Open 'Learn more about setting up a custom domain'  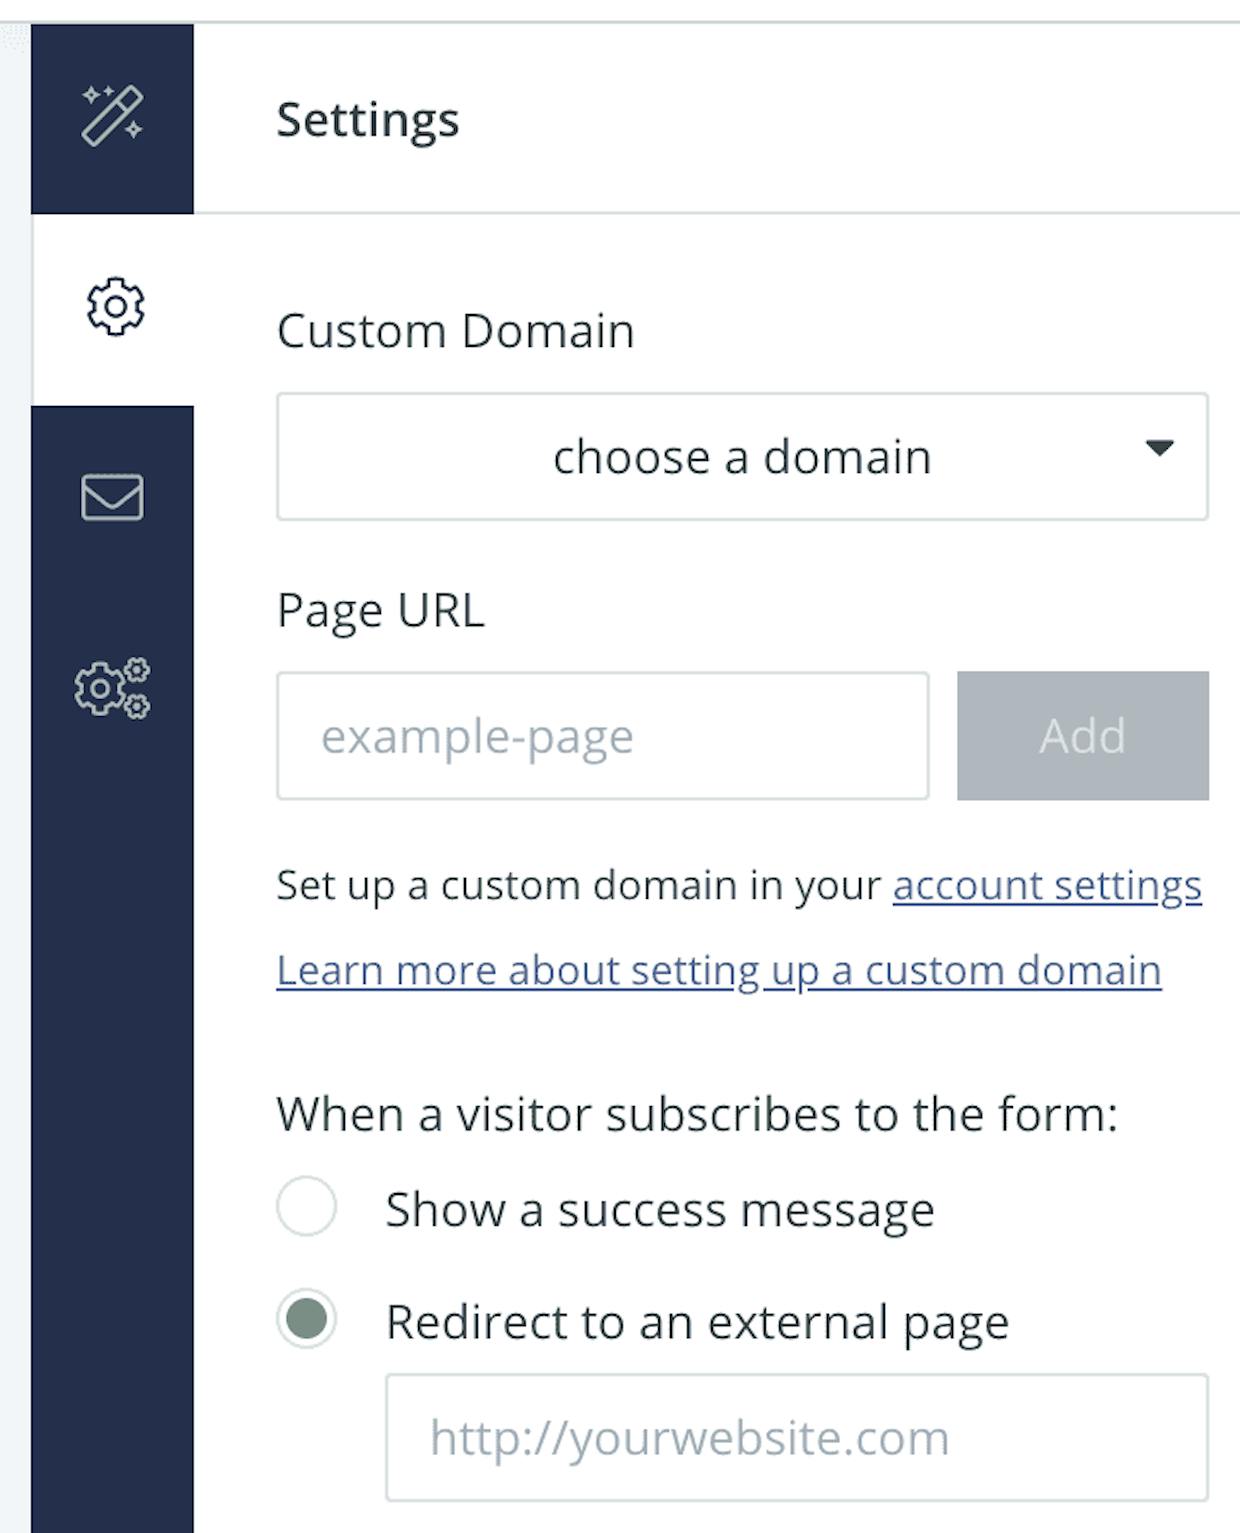click(719, 970)
